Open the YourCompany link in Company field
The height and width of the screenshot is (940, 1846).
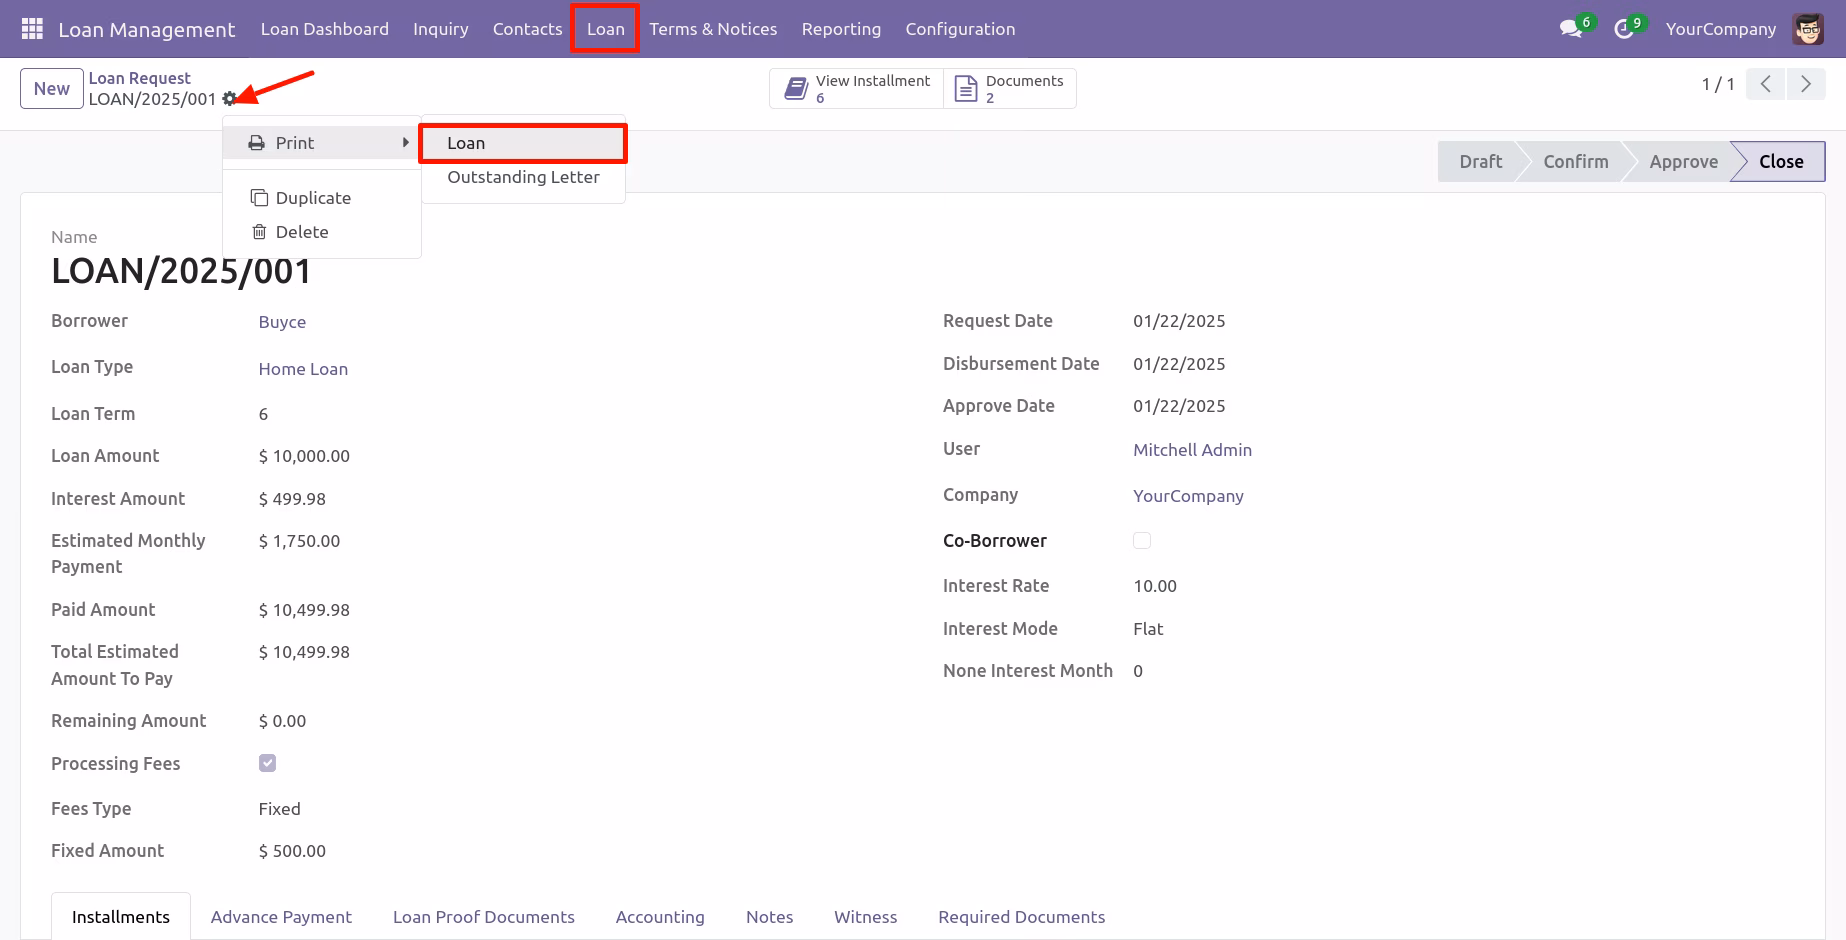point(1188,496)
